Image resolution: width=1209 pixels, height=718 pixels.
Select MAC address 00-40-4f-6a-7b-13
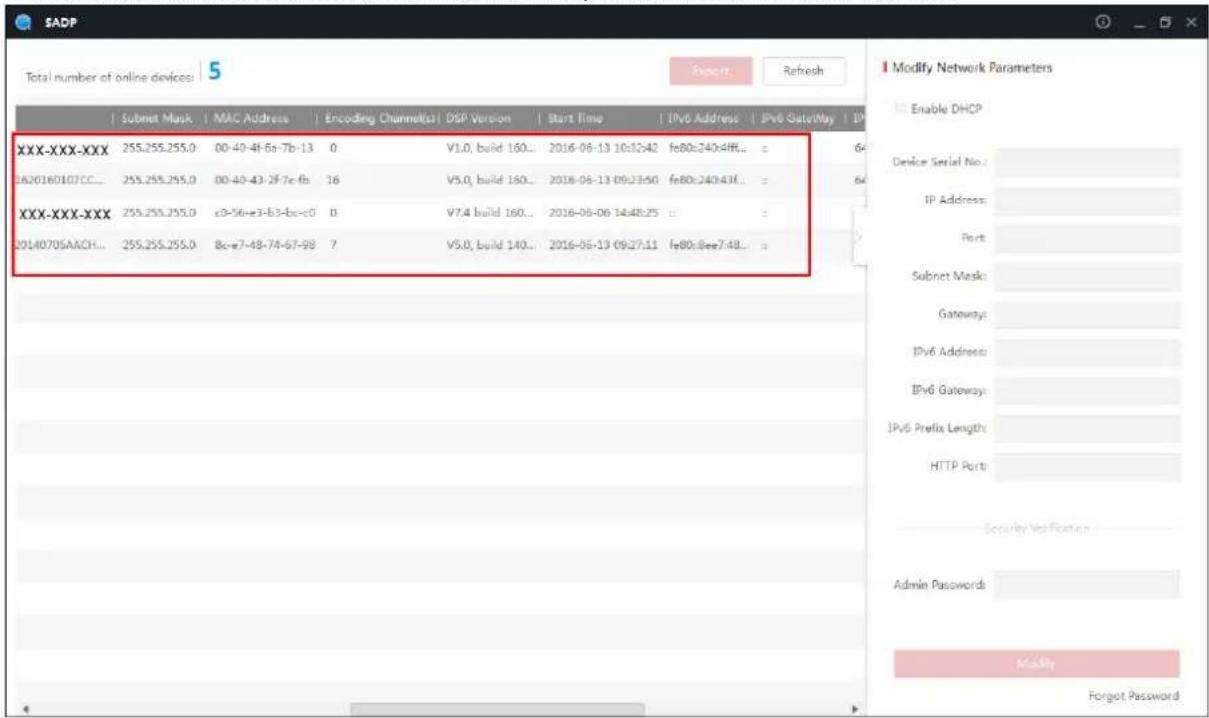264,149
